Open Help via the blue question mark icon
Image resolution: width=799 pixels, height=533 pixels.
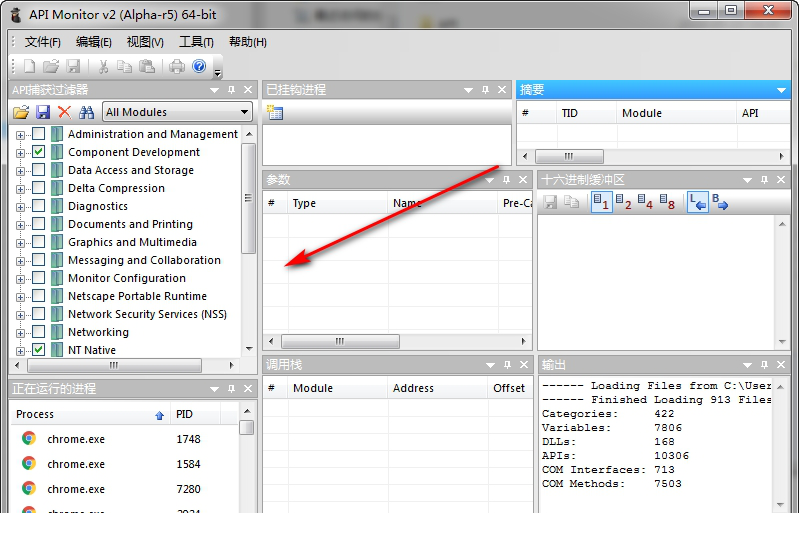pos(199,66)
